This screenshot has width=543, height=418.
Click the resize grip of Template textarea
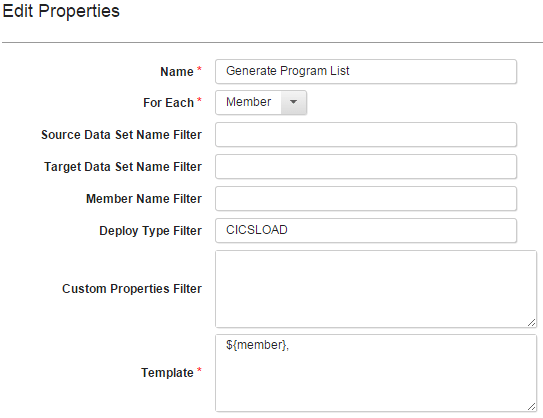click(532, 407)
